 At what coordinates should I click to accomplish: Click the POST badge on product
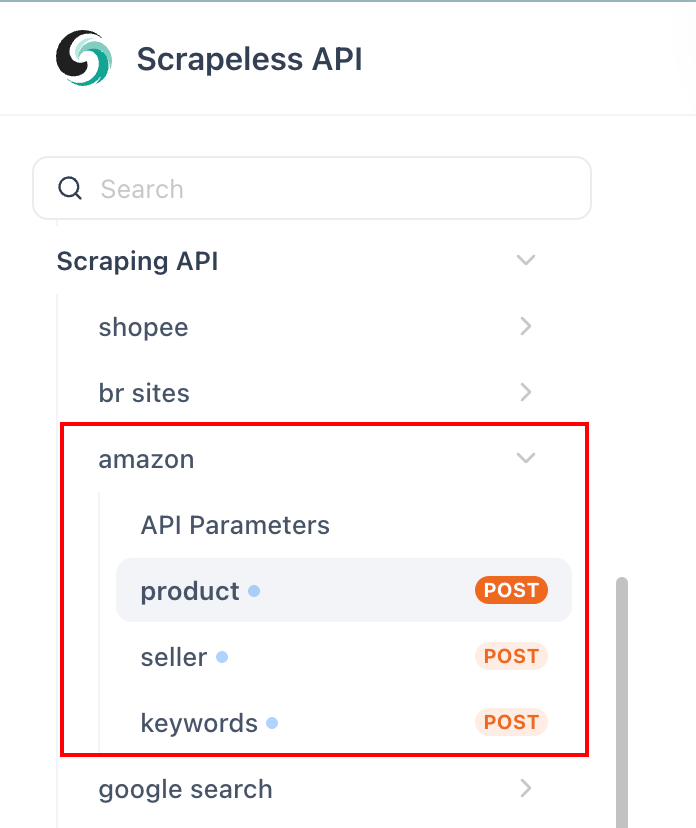click(511, 590)
